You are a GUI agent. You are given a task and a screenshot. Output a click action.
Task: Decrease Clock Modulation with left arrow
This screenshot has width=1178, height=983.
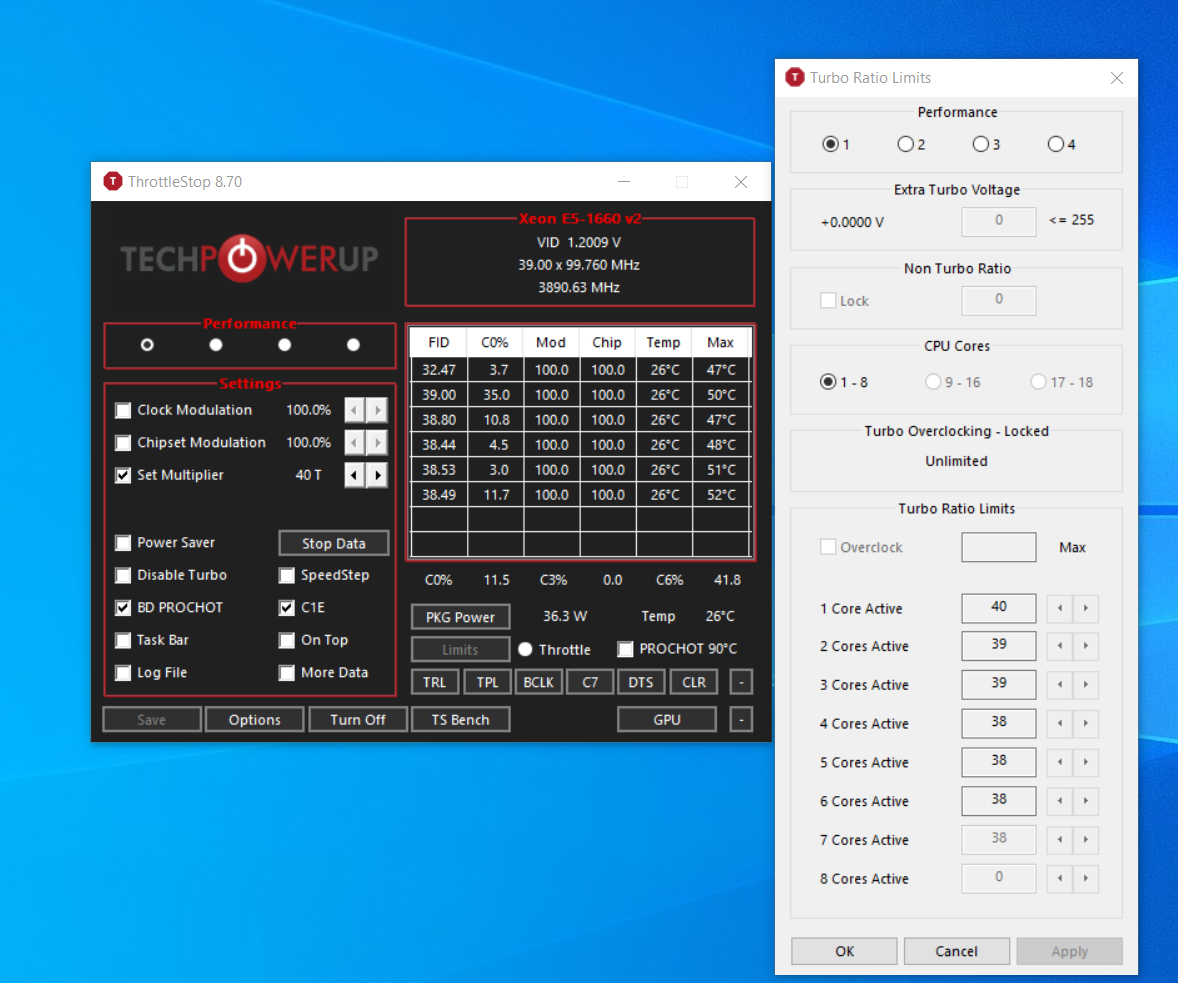pyautogui.click(x=355, y=410)
